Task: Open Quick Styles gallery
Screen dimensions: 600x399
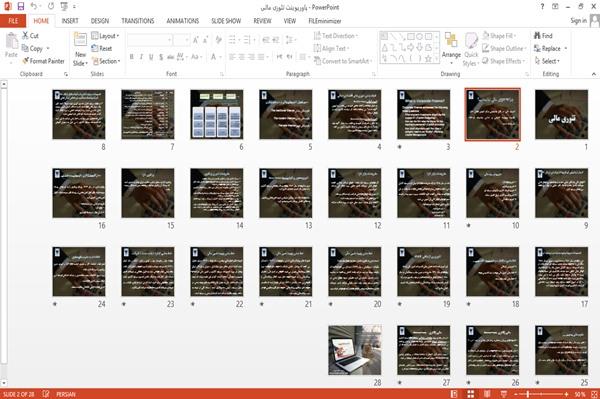Action: (x=471, y=50)
